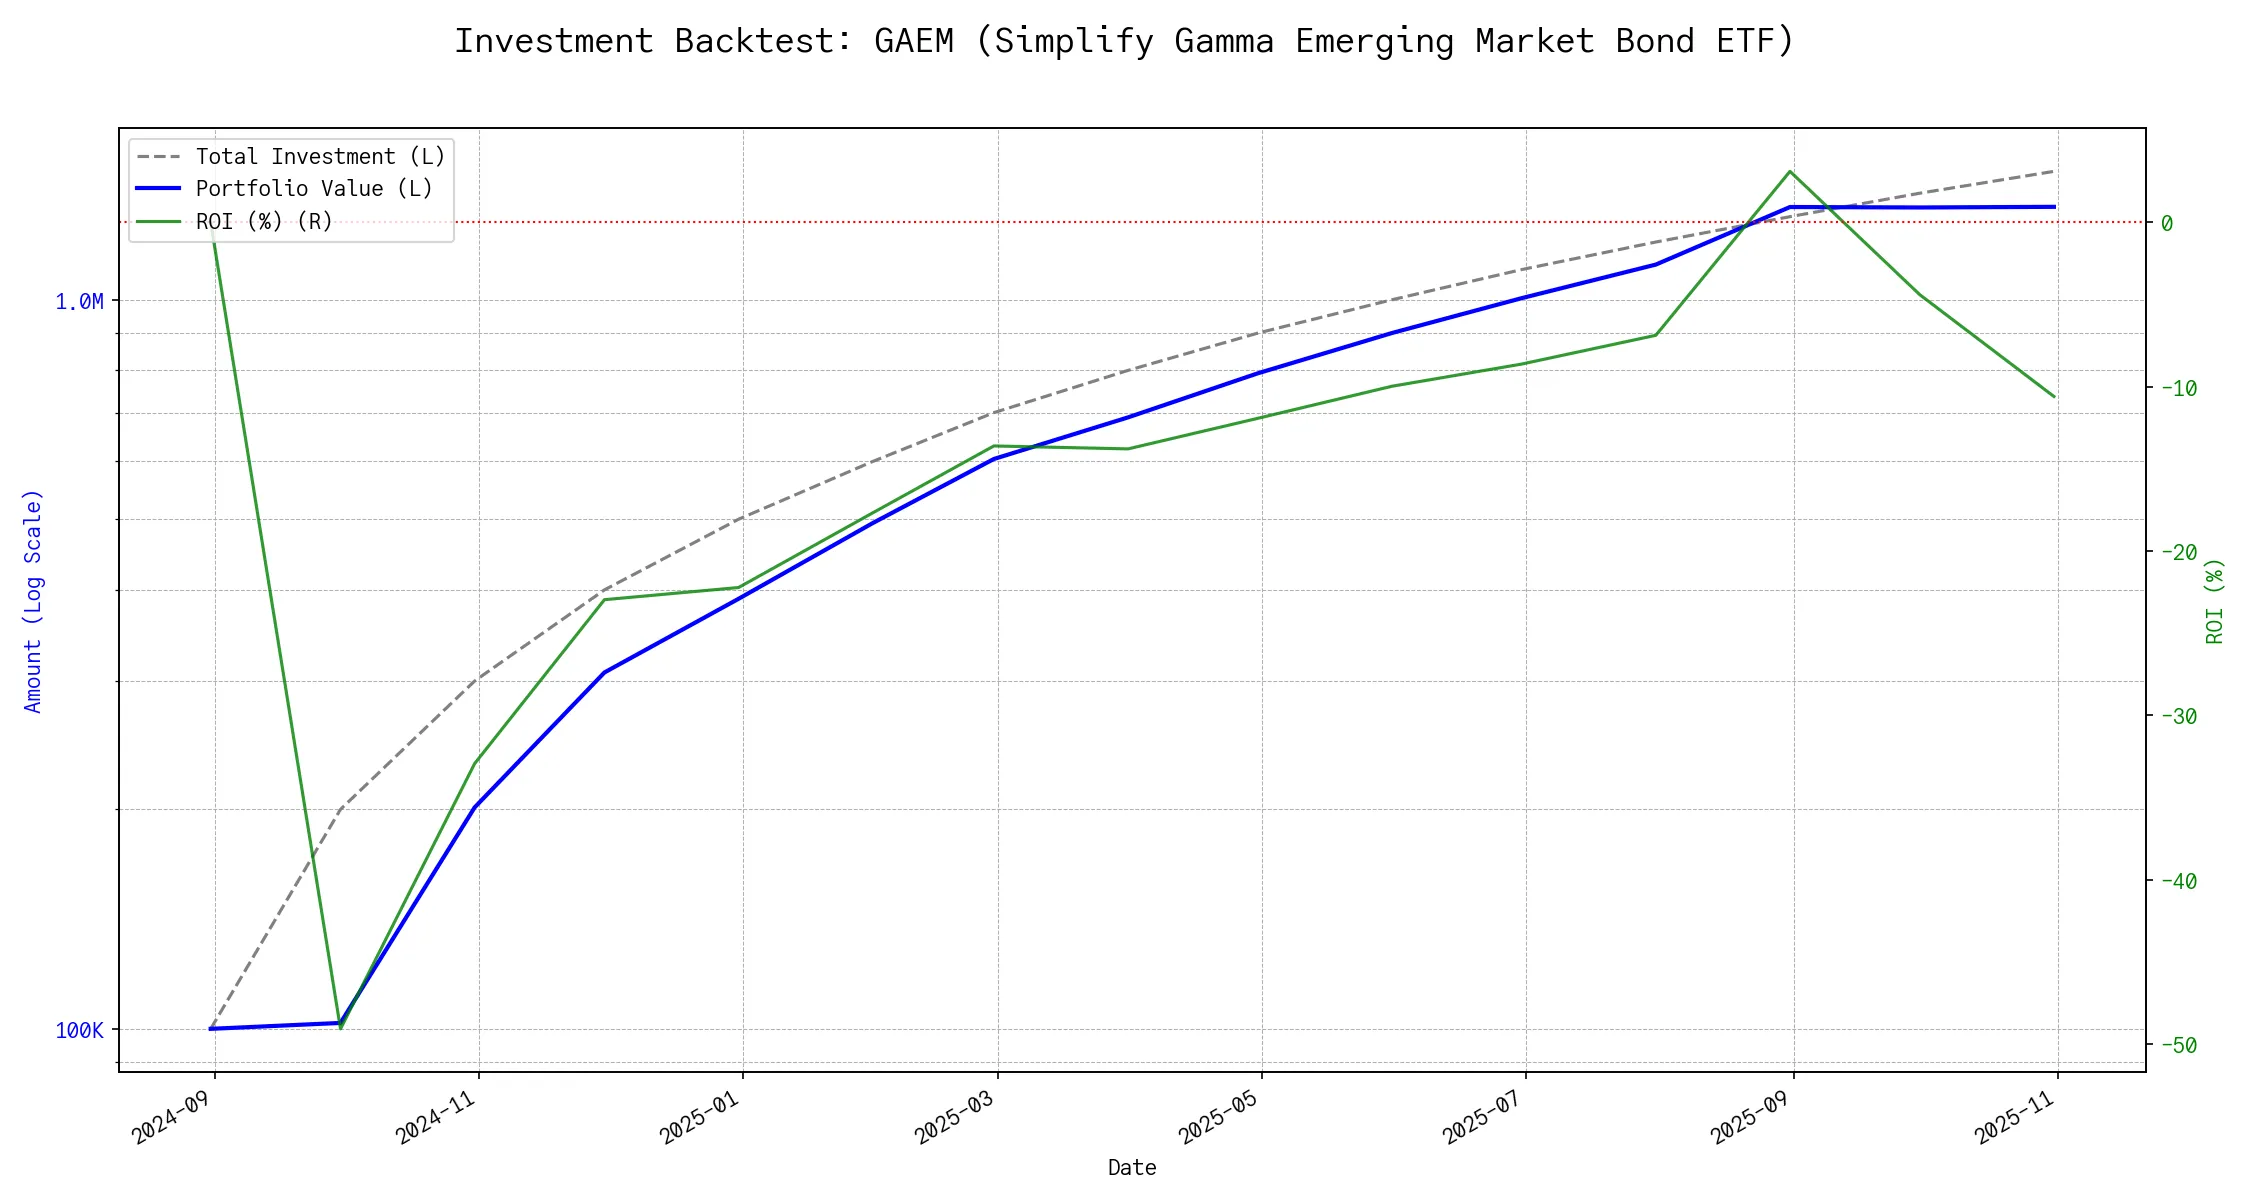
Task: Click the -50 tick on ROI axis
Action: tap(2178, 1045)
